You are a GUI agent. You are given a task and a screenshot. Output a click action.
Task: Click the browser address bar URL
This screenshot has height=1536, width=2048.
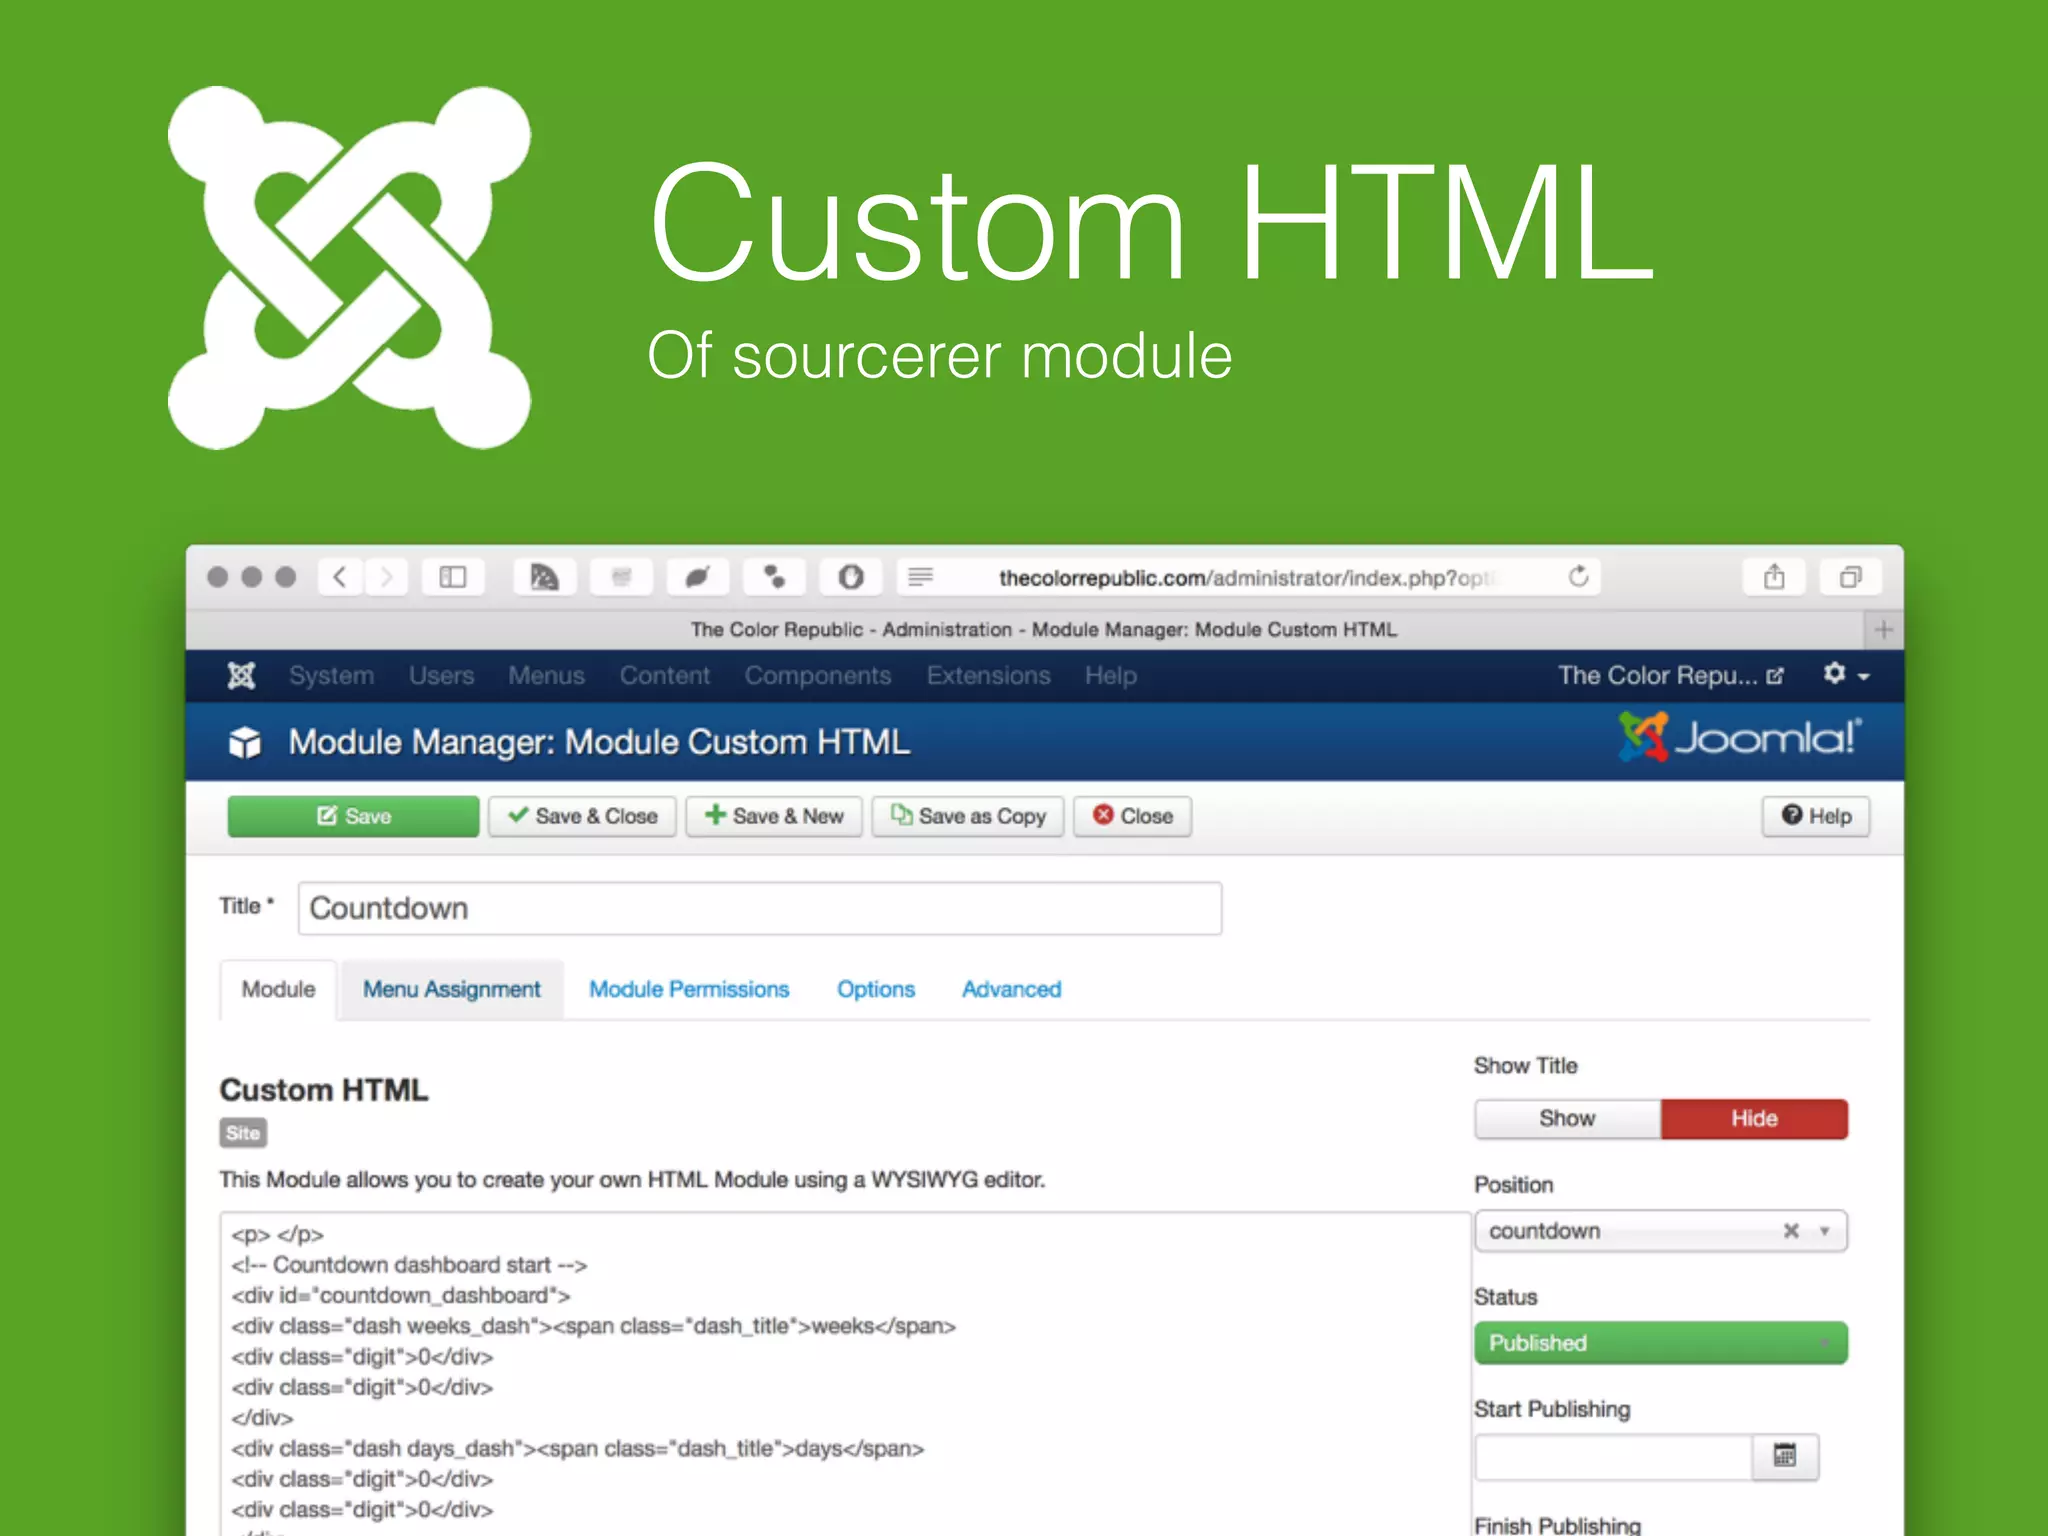pos(1246,578)
